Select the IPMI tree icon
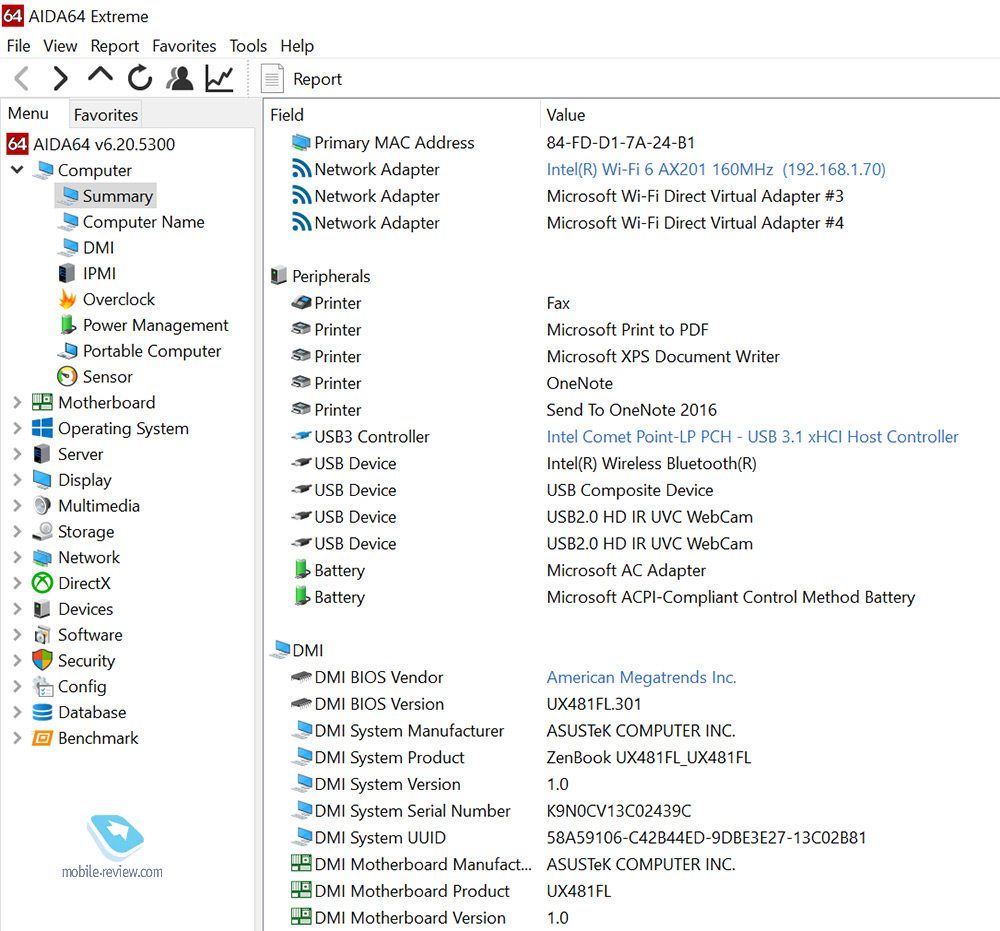This screenshot has width=1000, height=931. pyautogui.click(x=66, y=274)
